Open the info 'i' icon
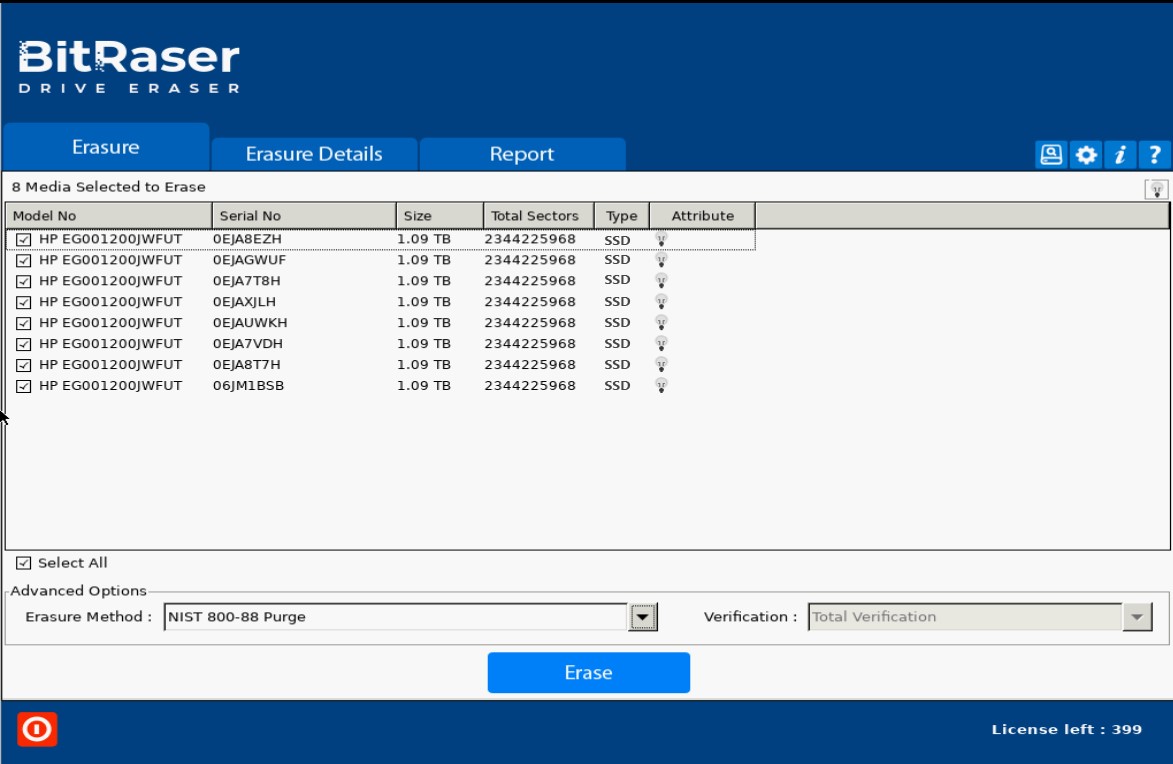The height and width of the screenshot is (764, 1173). point(1120,155)
